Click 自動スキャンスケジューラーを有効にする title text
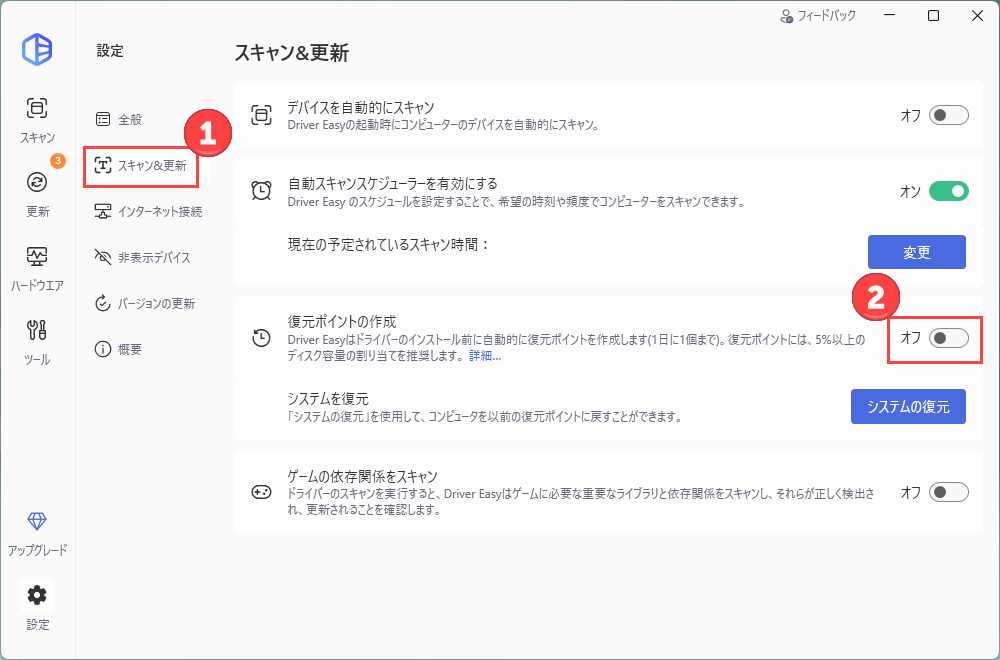Viewport: 1000px width, 660px height. pyautogui.click(x=392, y=184)
